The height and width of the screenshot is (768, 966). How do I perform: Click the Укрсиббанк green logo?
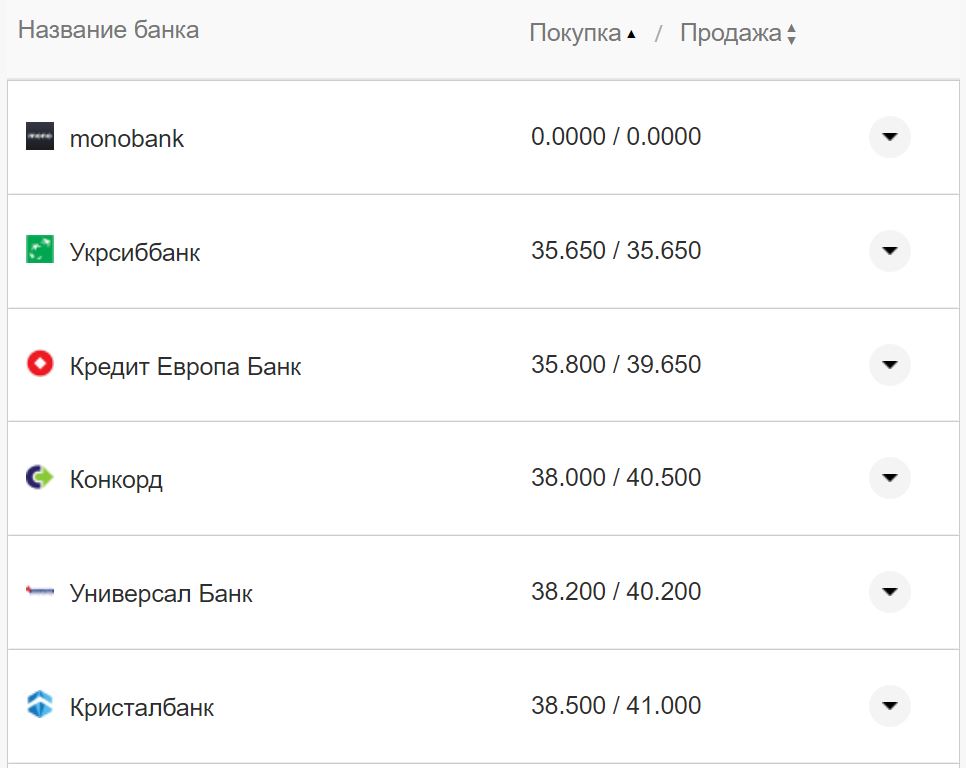pos(40,251)
